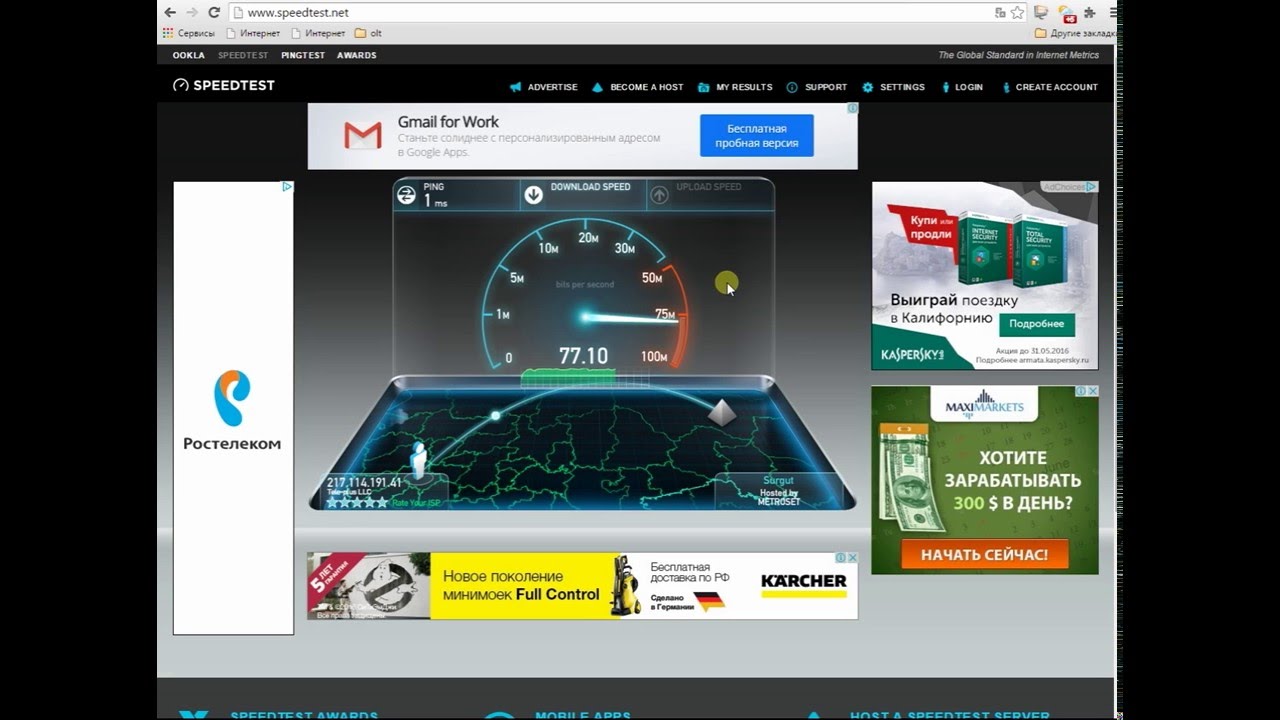Close the MaxiMarkets ad with its X
The width and height of the screenshot is (1280, 720).
1093,391
